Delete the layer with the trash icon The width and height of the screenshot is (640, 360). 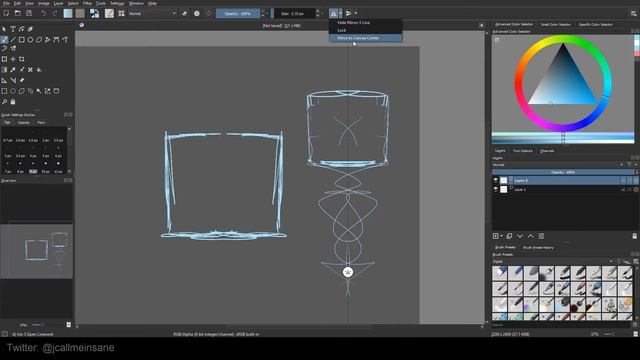pos(634,236)
